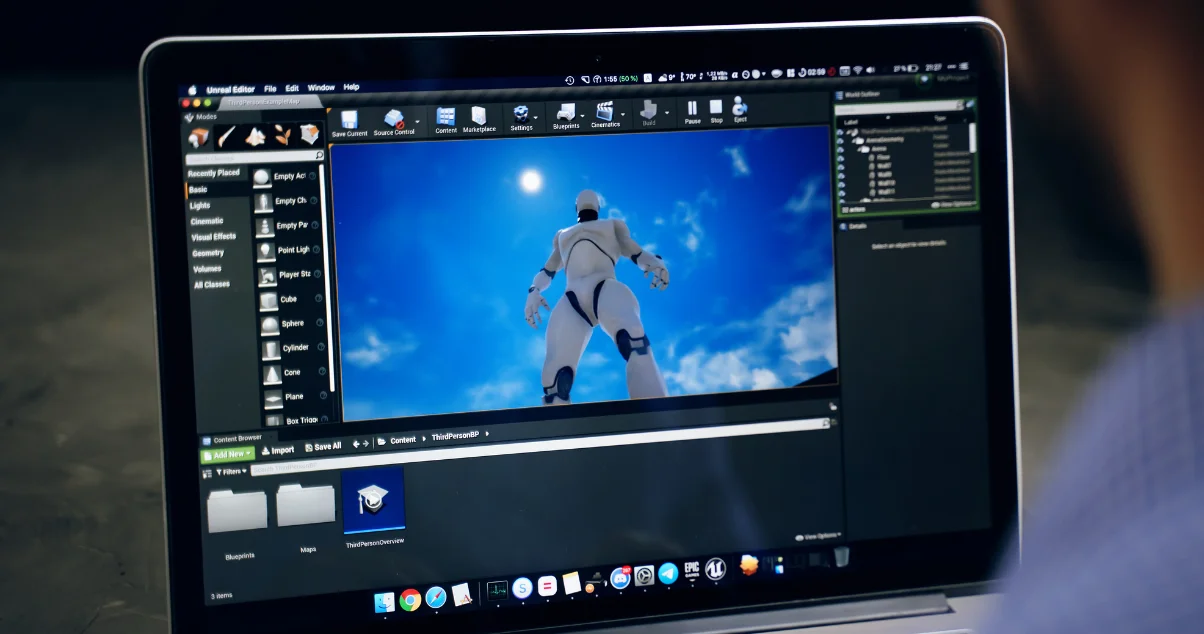
Task: Select the Sphere actor icon
Action: coord(269,325)
